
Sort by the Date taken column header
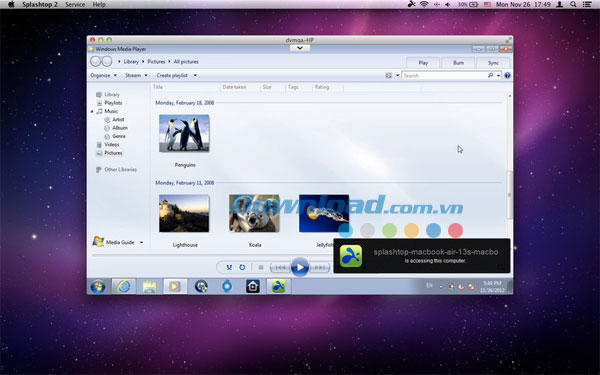click(x=234, y=87)
